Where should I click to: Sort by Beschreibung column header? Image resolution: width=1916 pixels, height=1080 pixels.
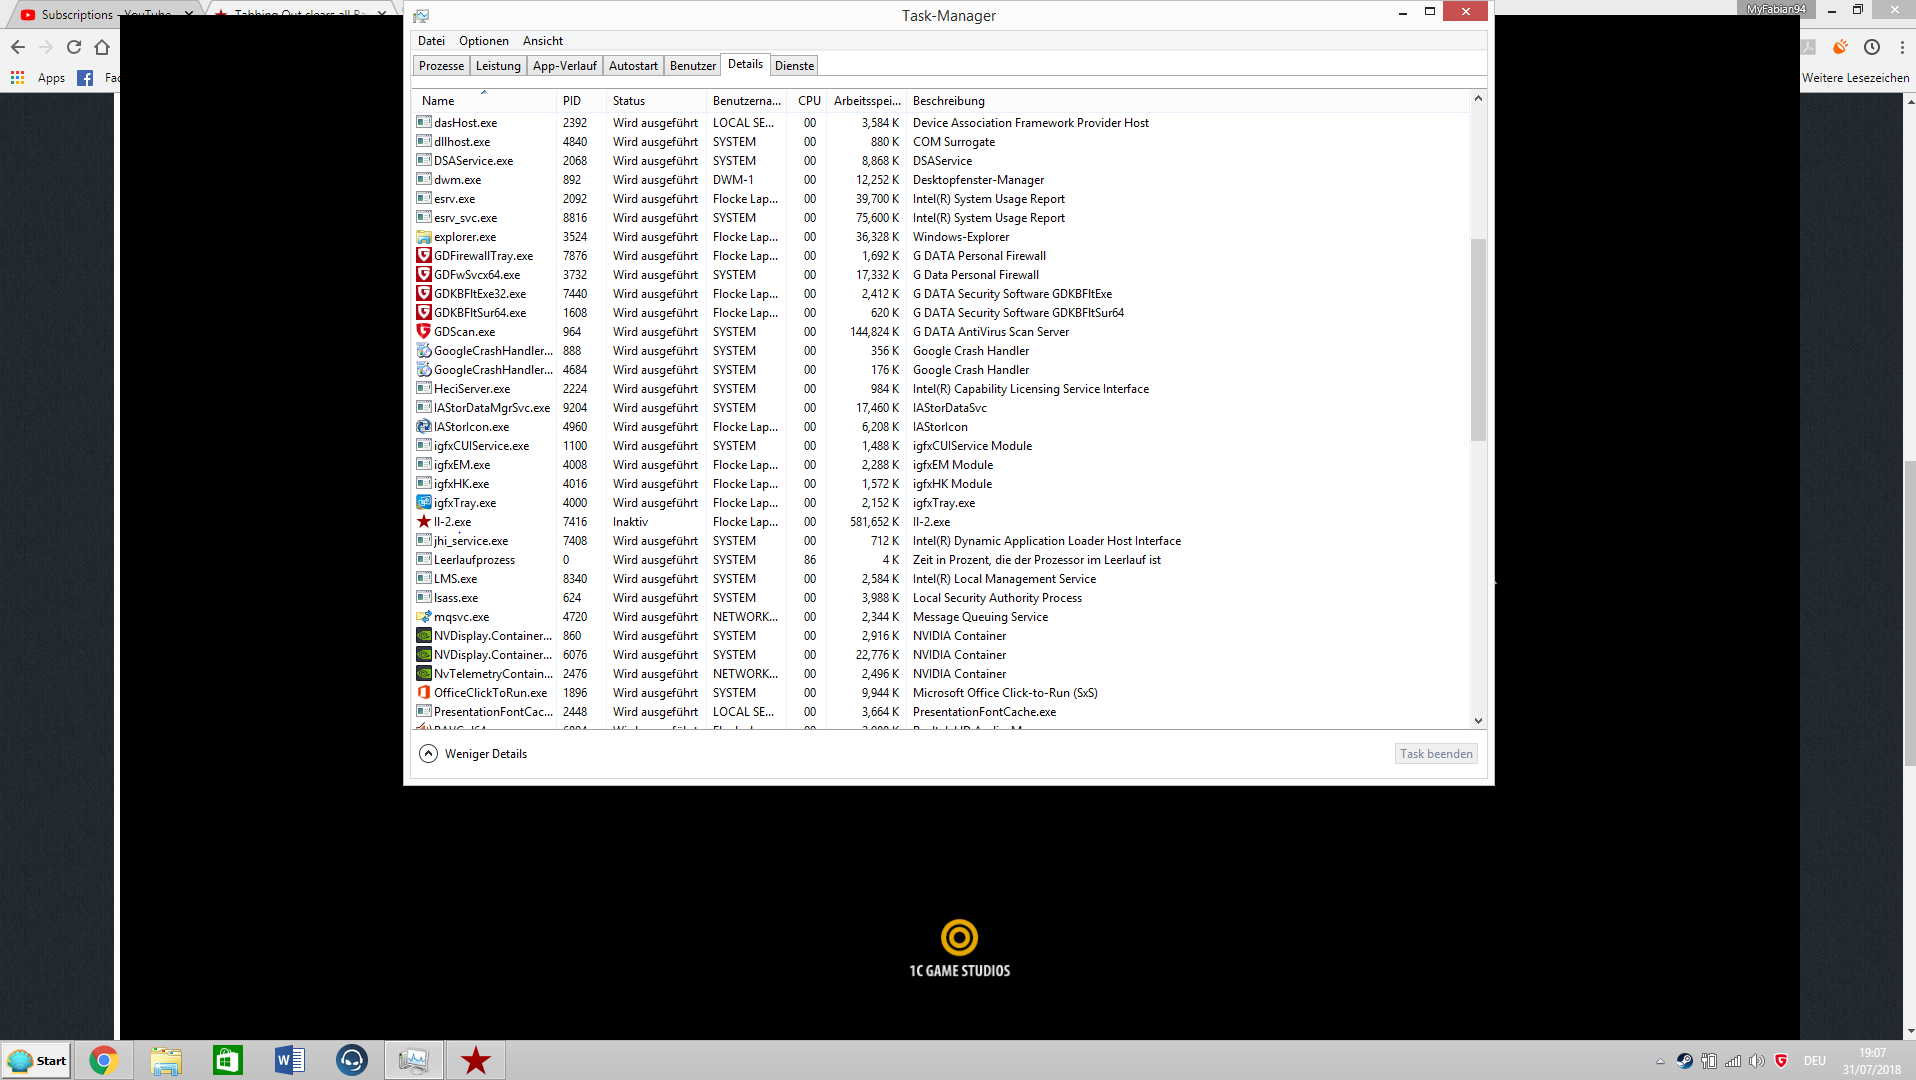[1188, 101]
